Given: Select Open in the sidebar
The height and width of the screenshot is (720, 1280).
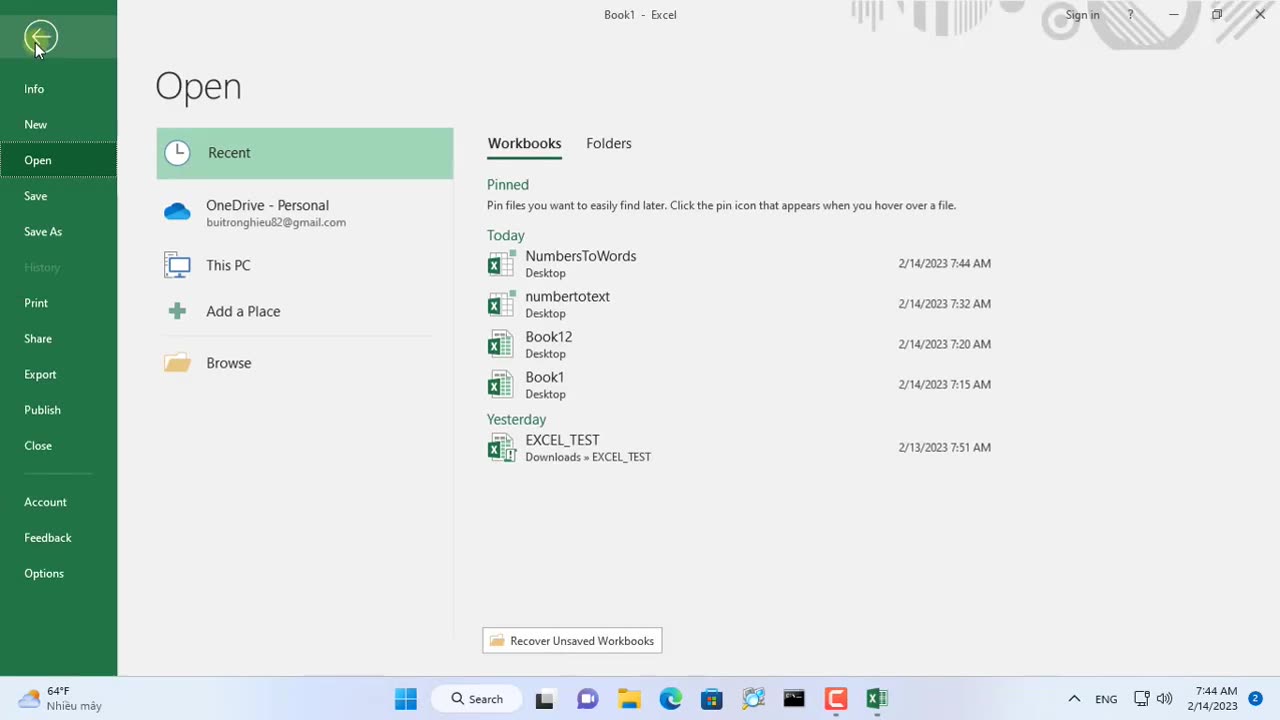Looking at the screenshot, I should point(58,160).
